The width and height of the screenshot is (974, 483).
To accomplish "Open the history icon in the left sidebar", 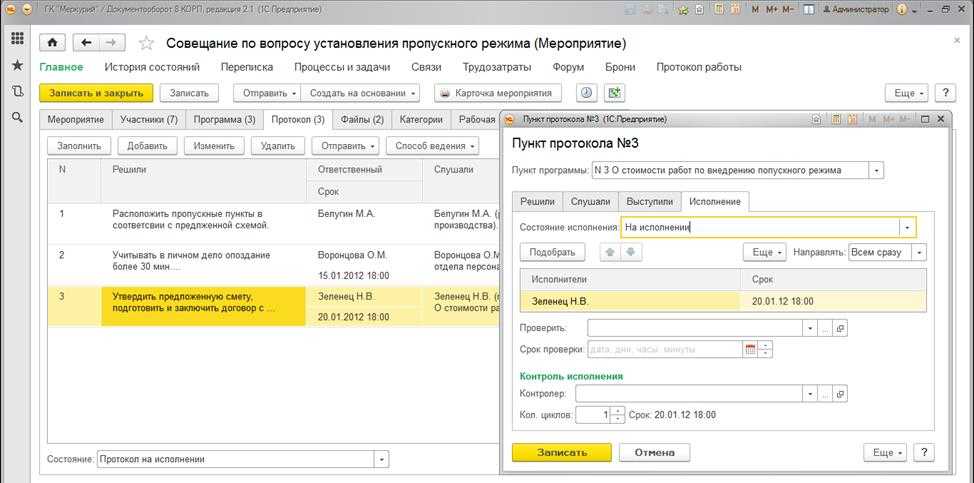I will (17, 91).
